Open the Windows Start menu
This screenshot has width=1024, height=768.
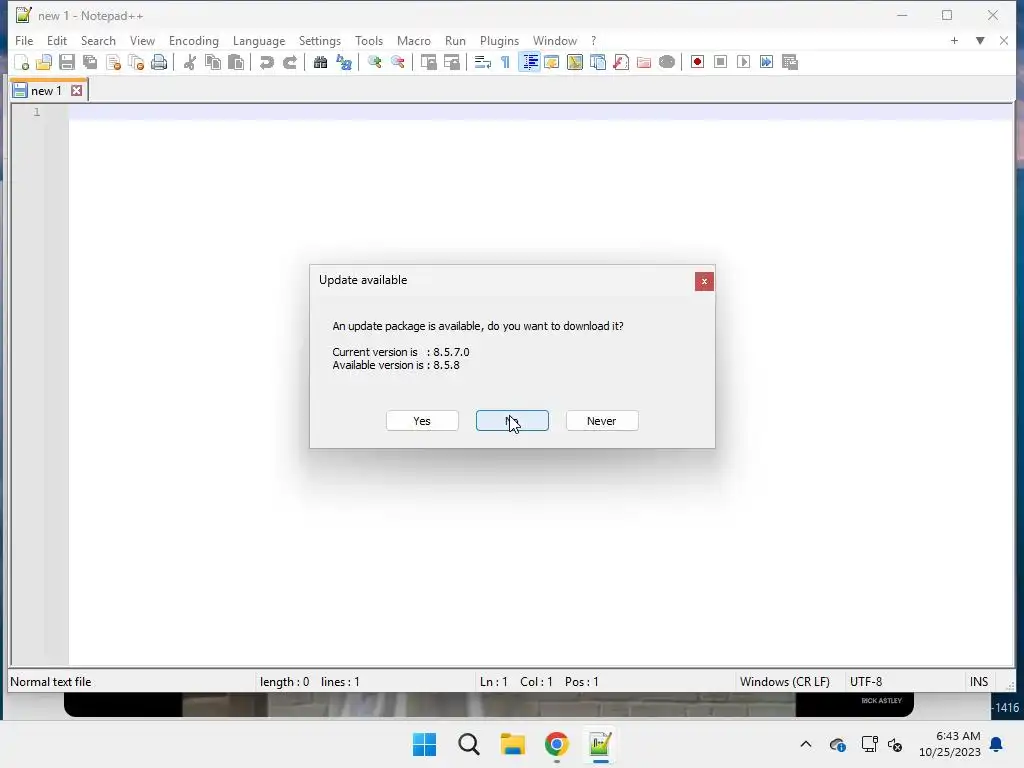424,744
